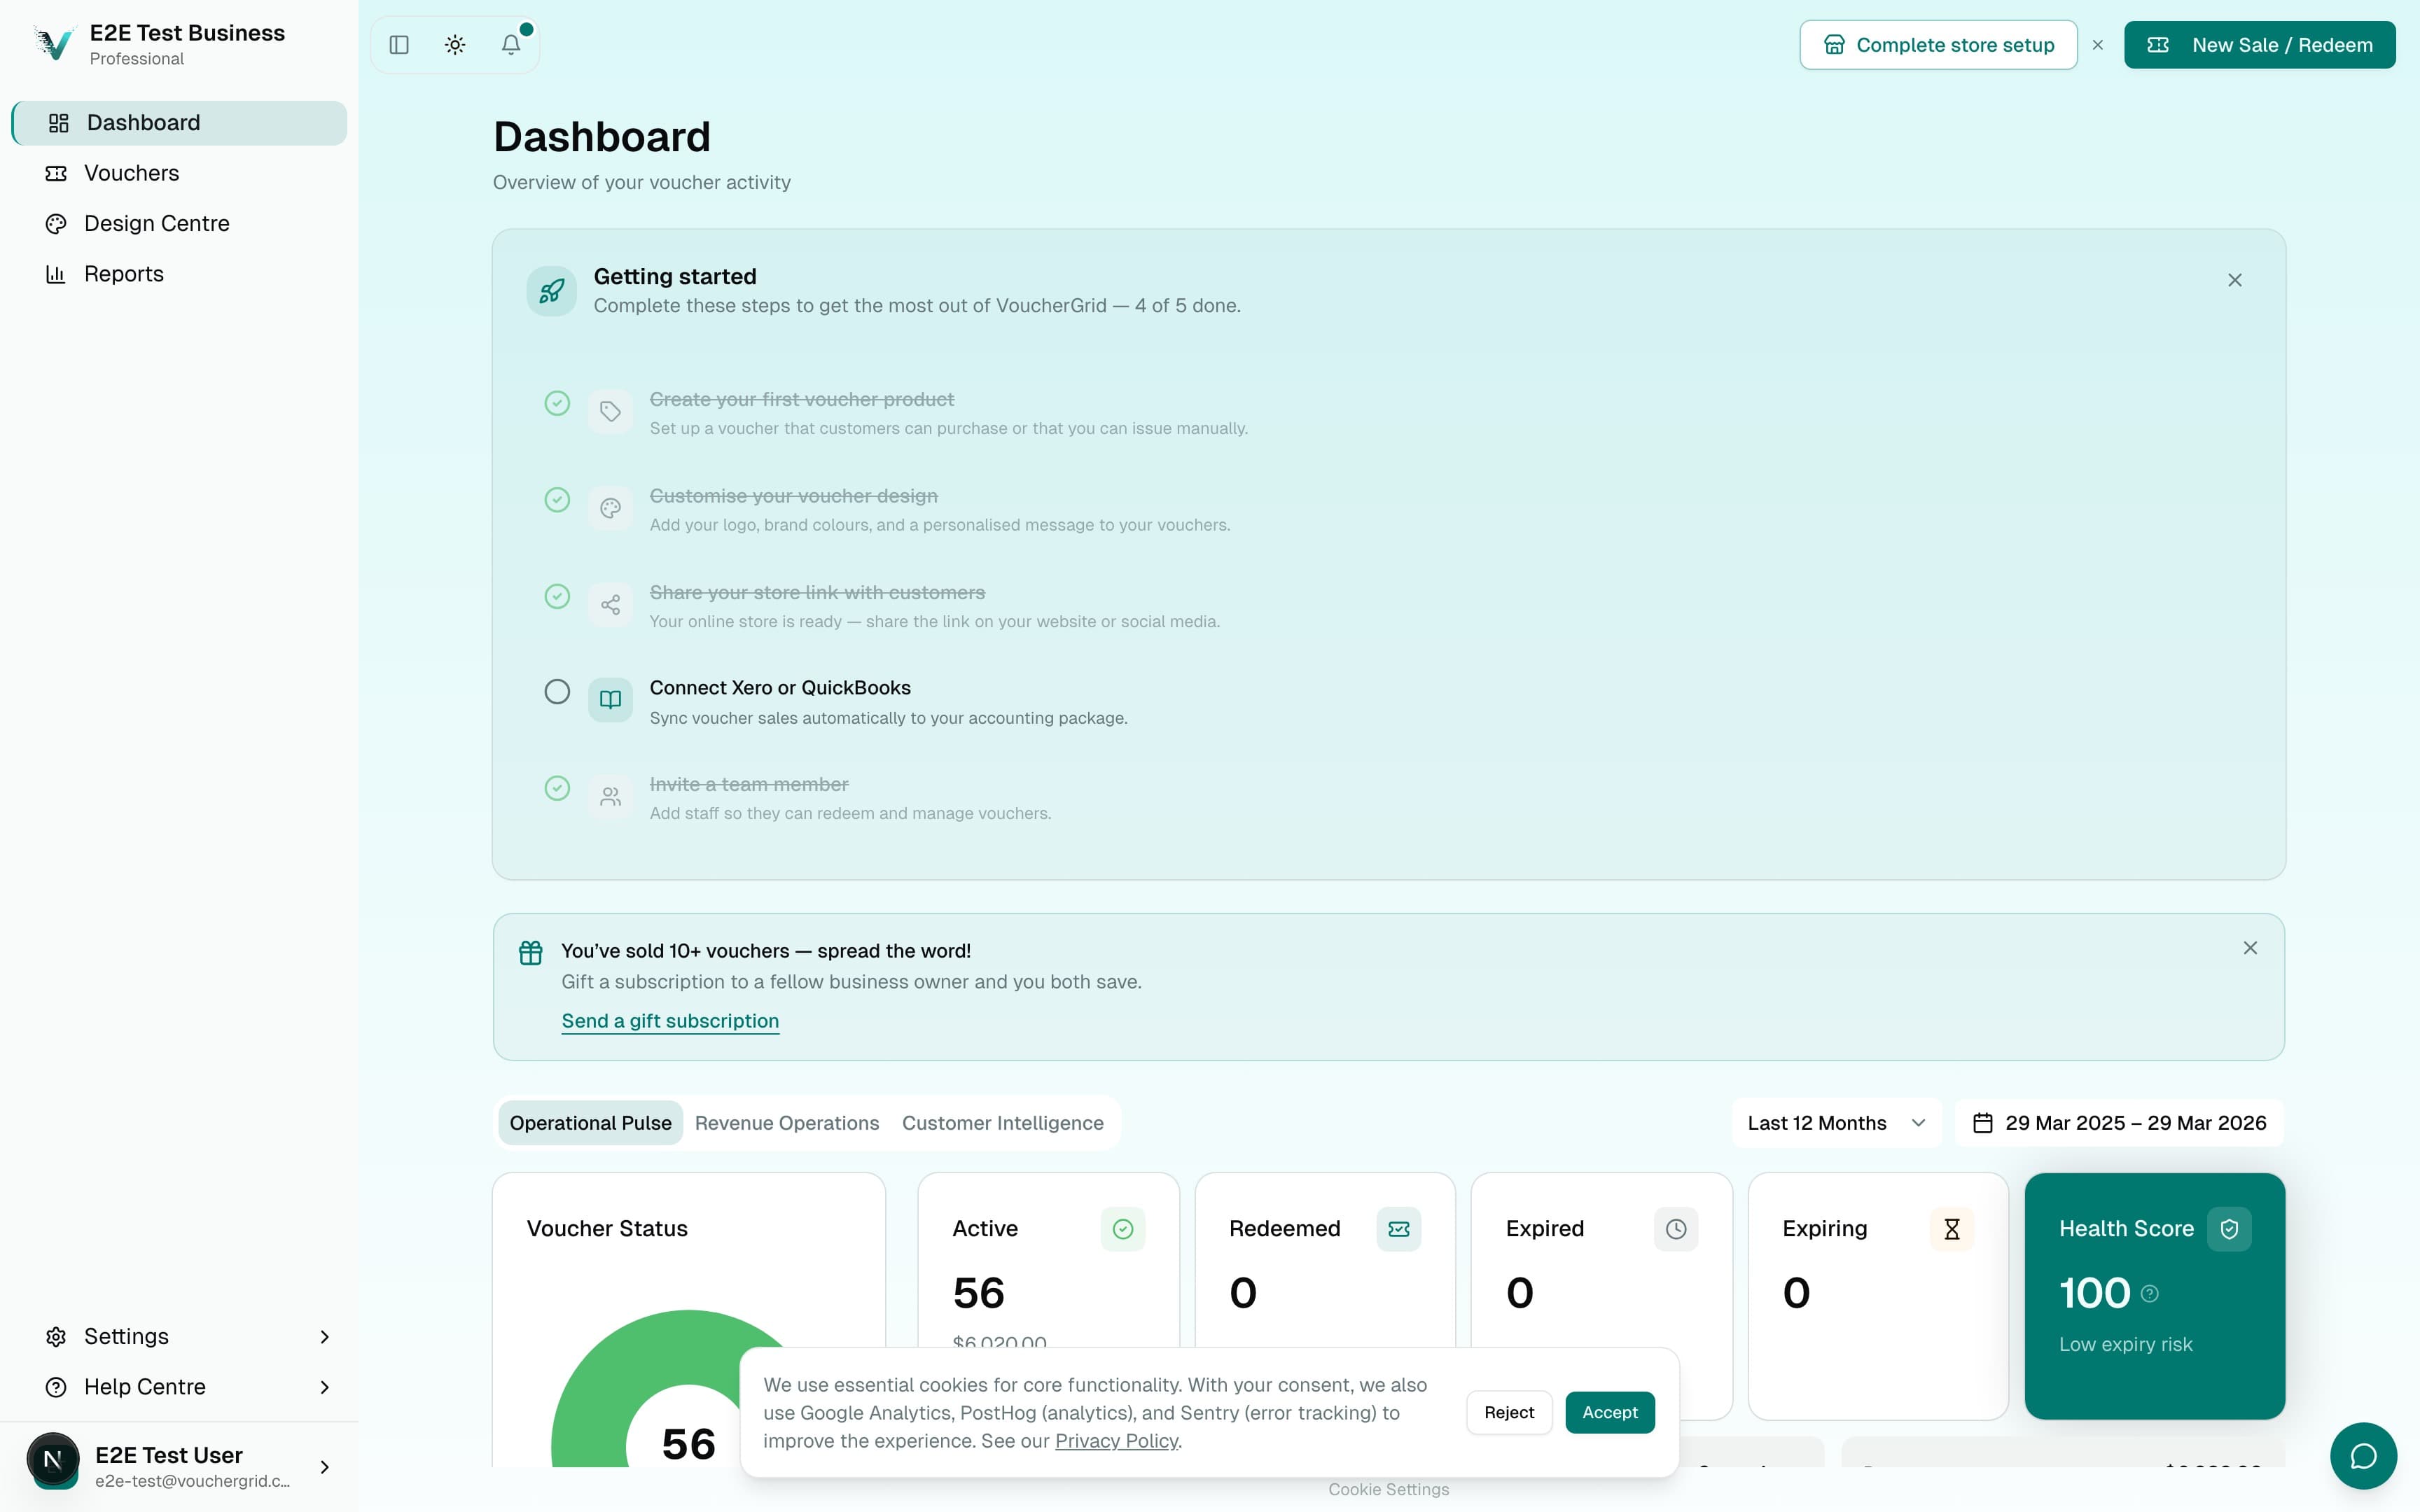Expand the Settings menu chevron
Image resolution: width=2420 pixels, height=1512 pixels.
point(324,1337)
